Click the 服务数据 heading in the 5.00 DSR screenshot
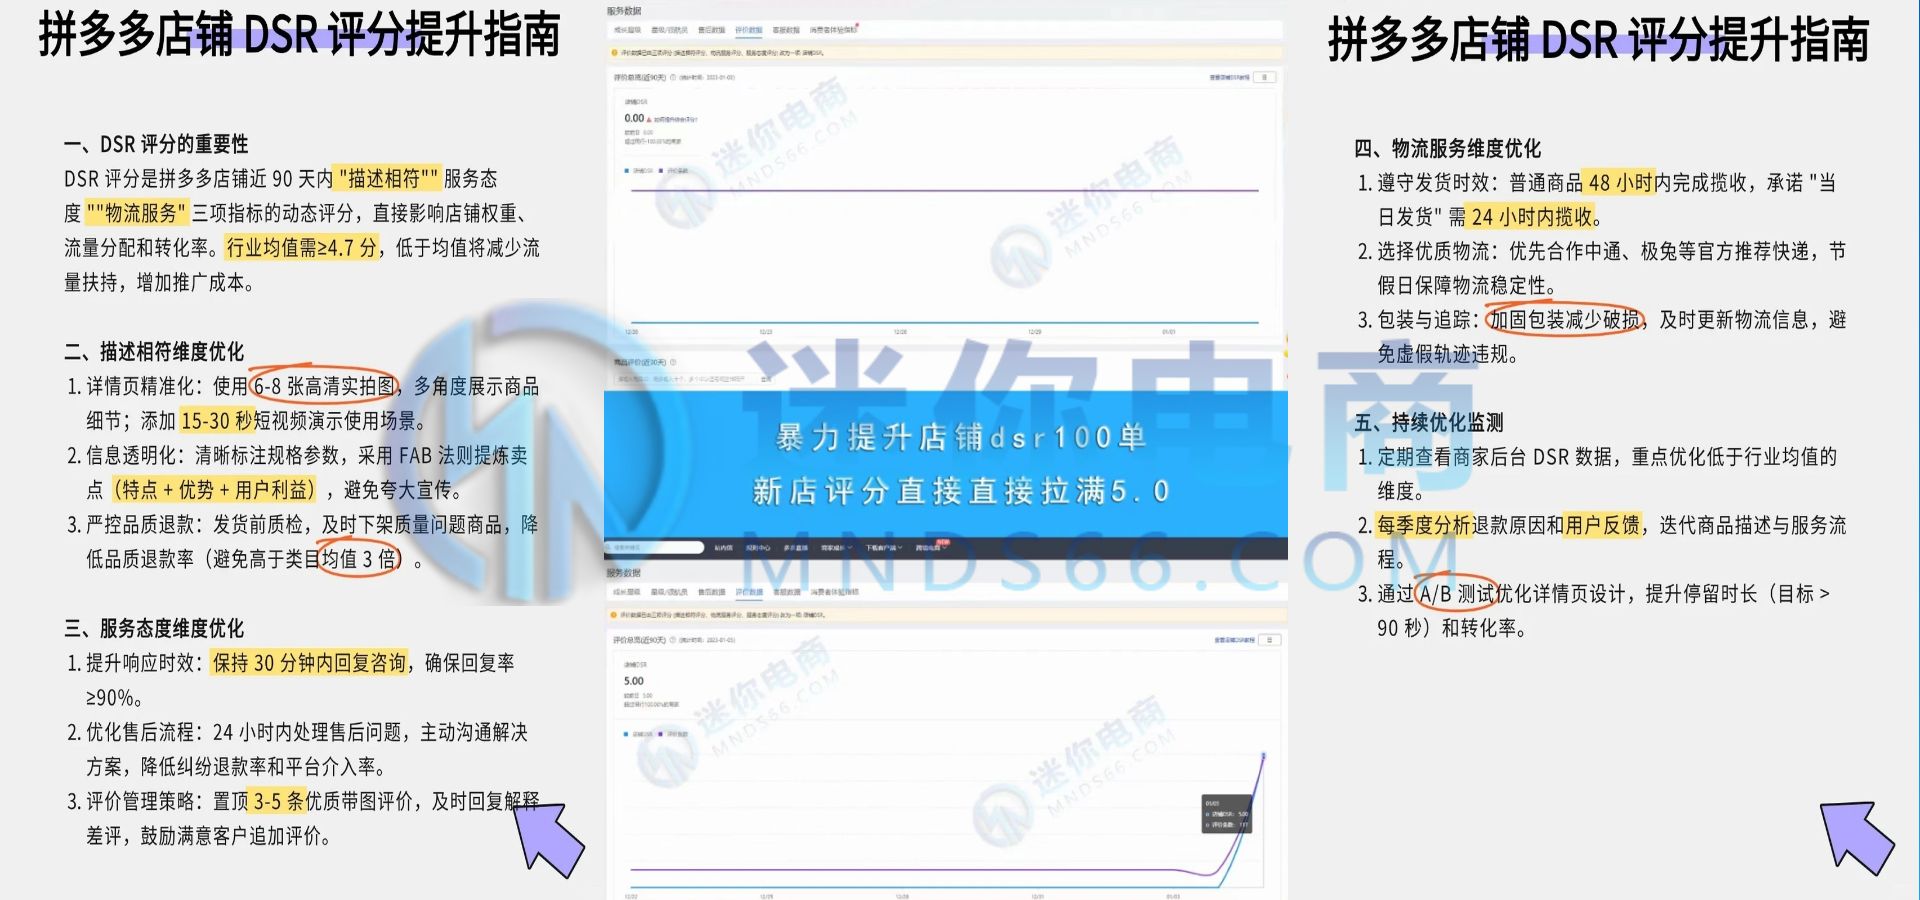Viewport: 1920px width, 900px height. point(624,573)
